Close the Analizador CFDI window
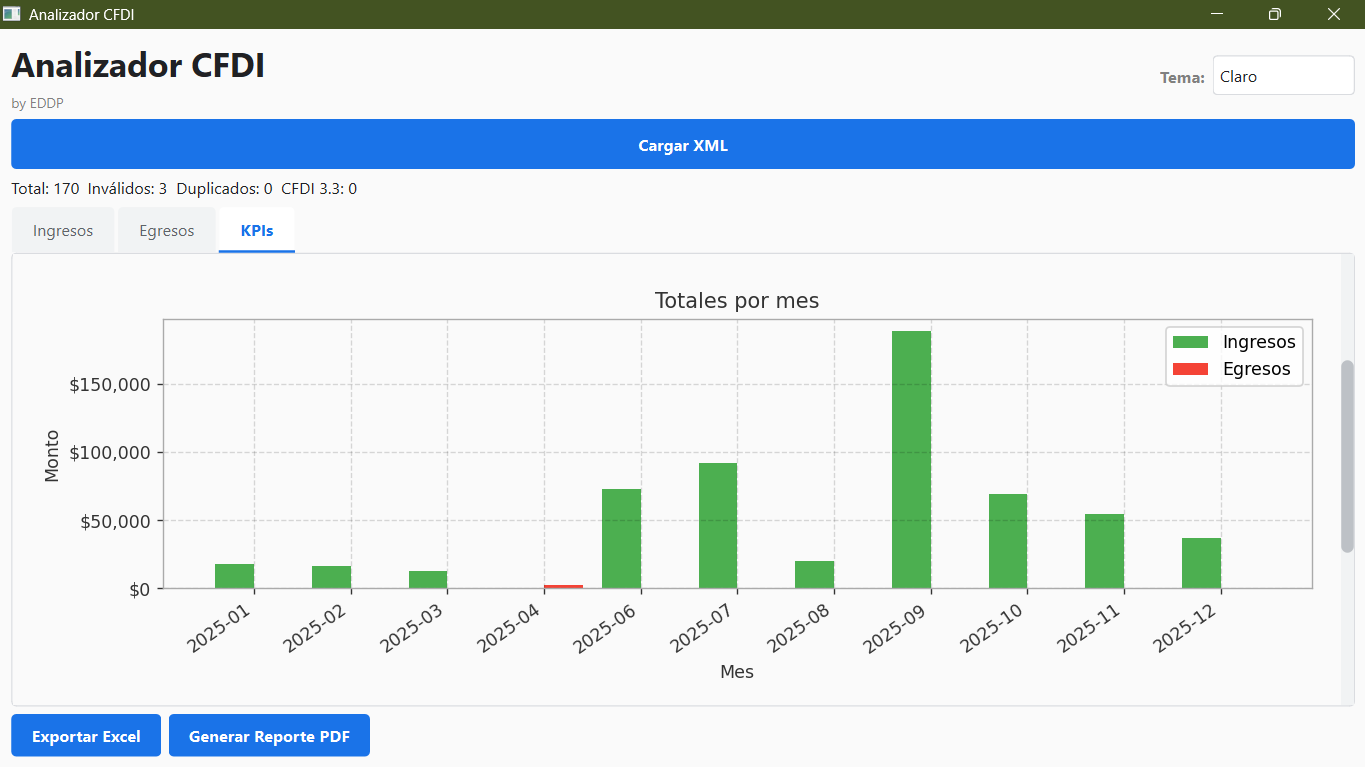1365x767 pixels. pyautogui.click(x=1333, y=14)
